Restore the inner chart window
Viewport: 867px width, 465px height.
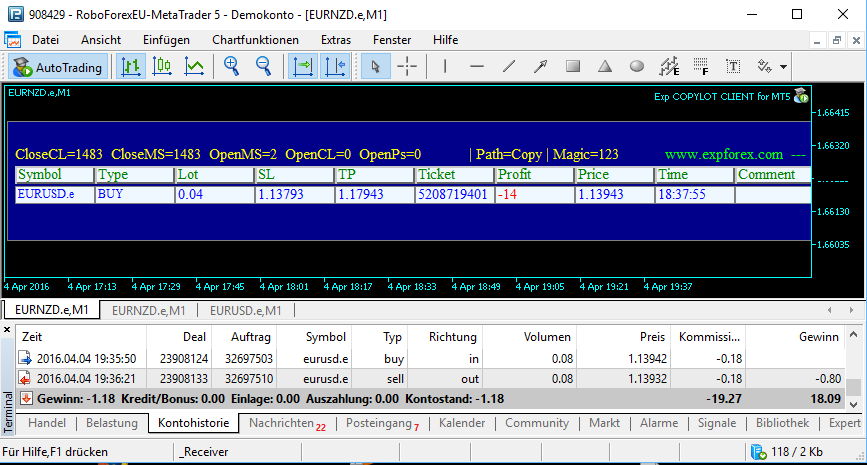(x=837, y=40)
